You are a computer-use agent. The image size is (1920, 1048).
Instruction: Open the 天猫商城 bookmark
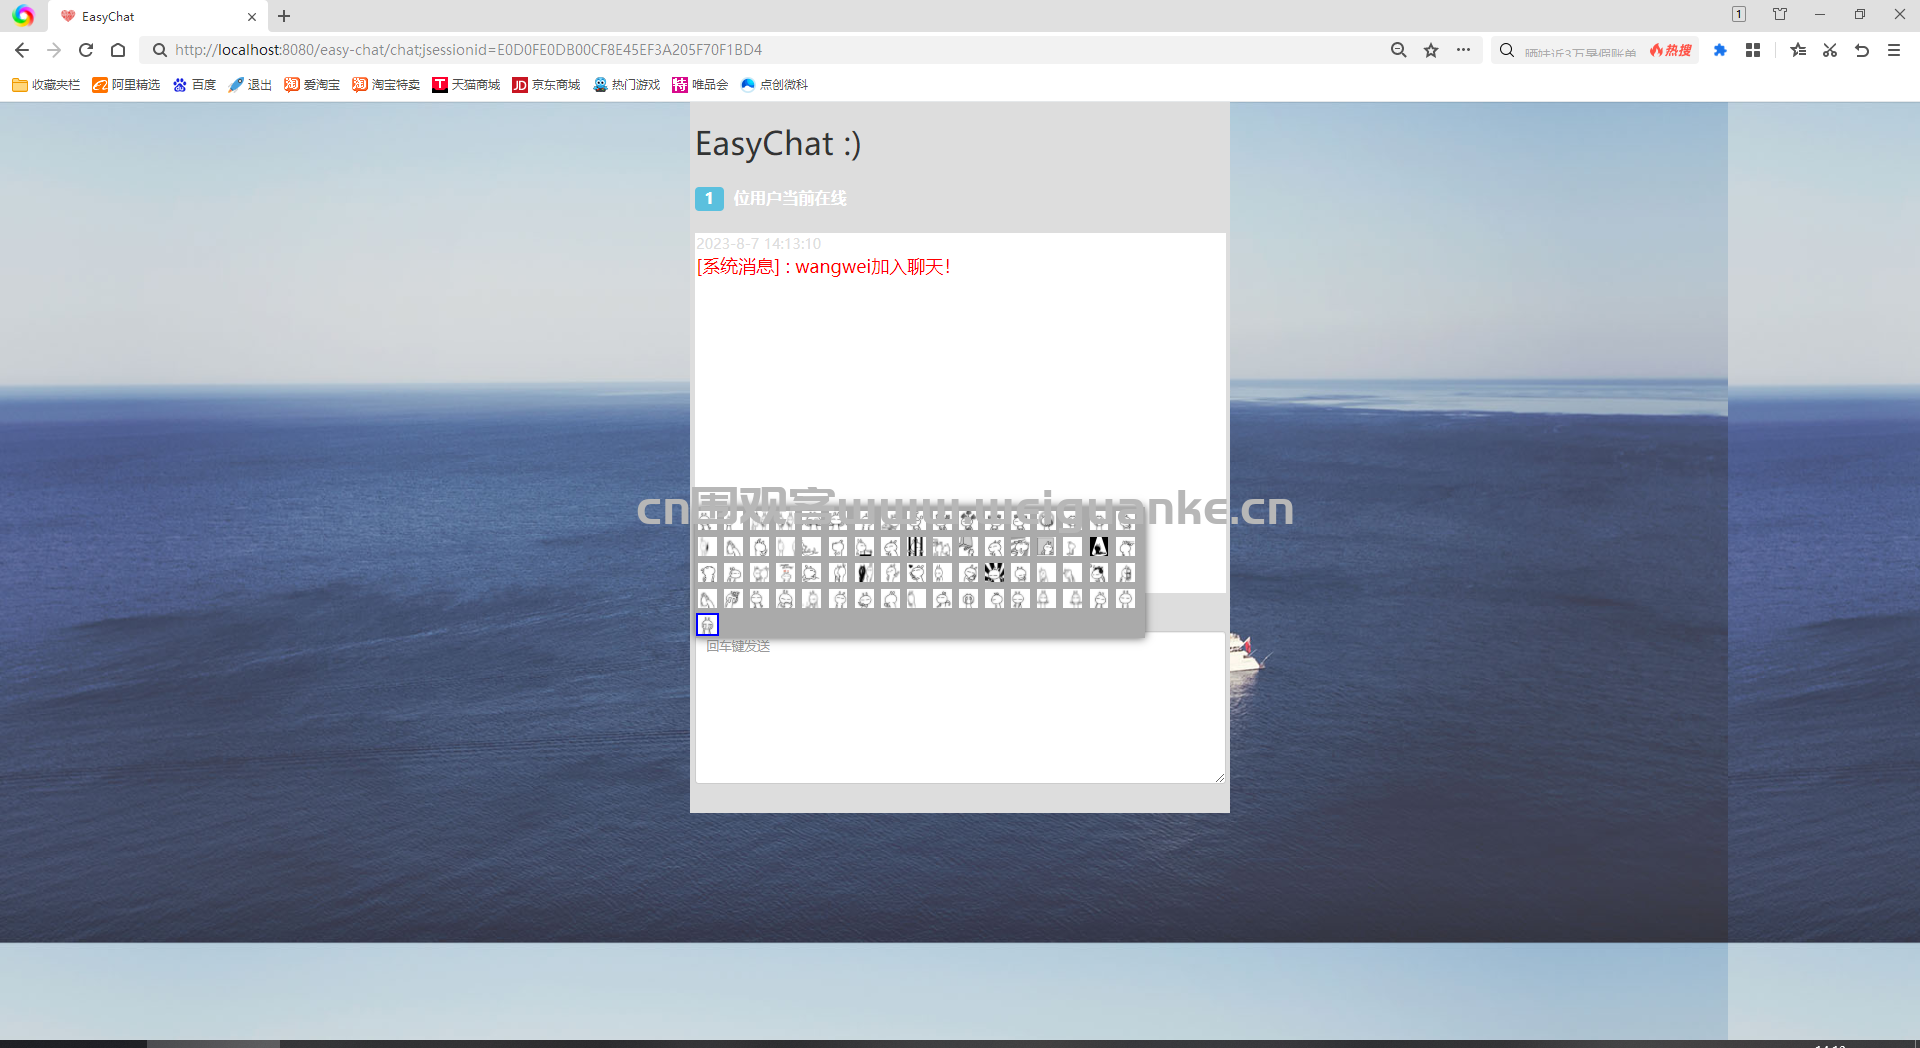coord(466,85)
